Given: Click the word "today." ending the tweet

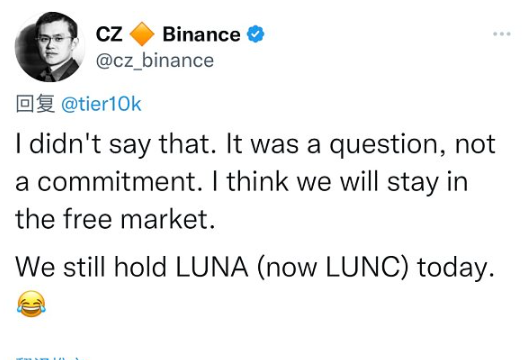Looking at the screenshot, I should [456, 268].
